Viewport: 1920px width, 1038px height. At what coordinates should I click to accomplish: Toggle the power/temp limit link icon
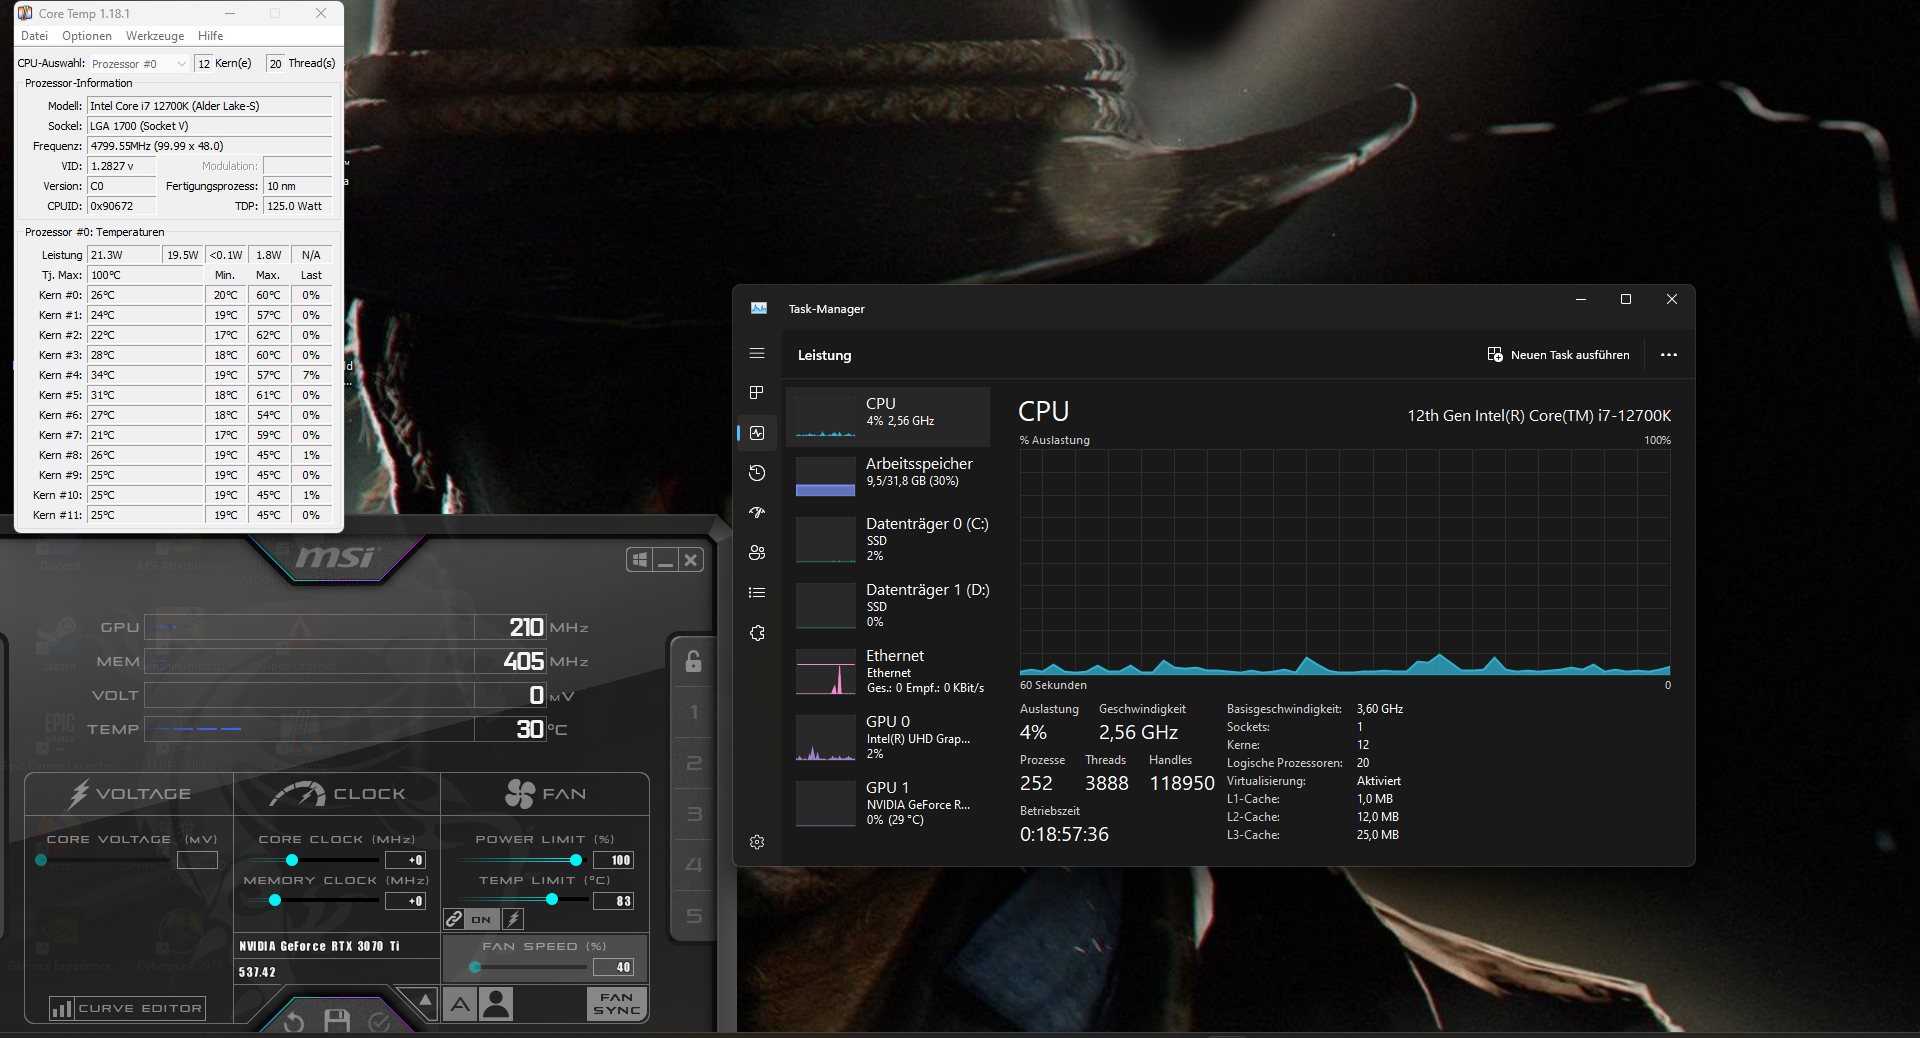pos(454,919)
